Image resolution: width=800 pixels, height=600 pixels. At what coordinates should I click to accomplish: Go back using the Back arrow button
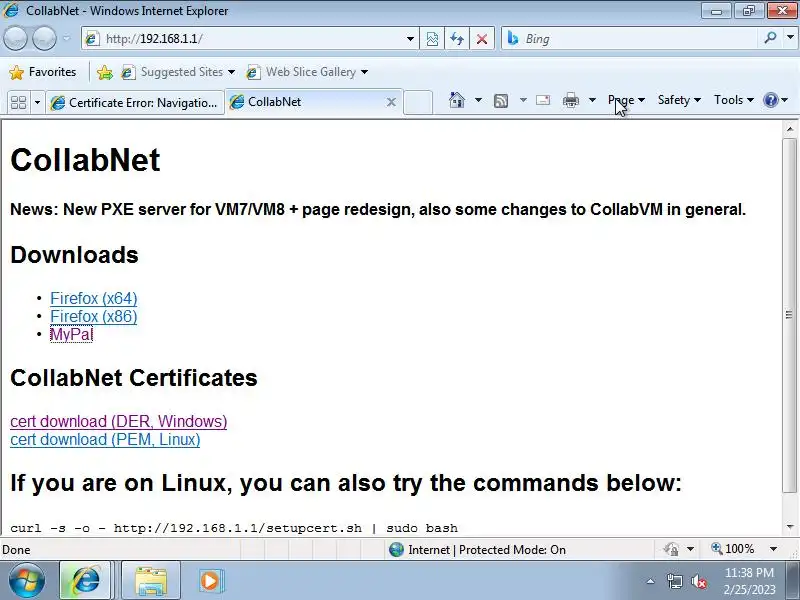15,38
